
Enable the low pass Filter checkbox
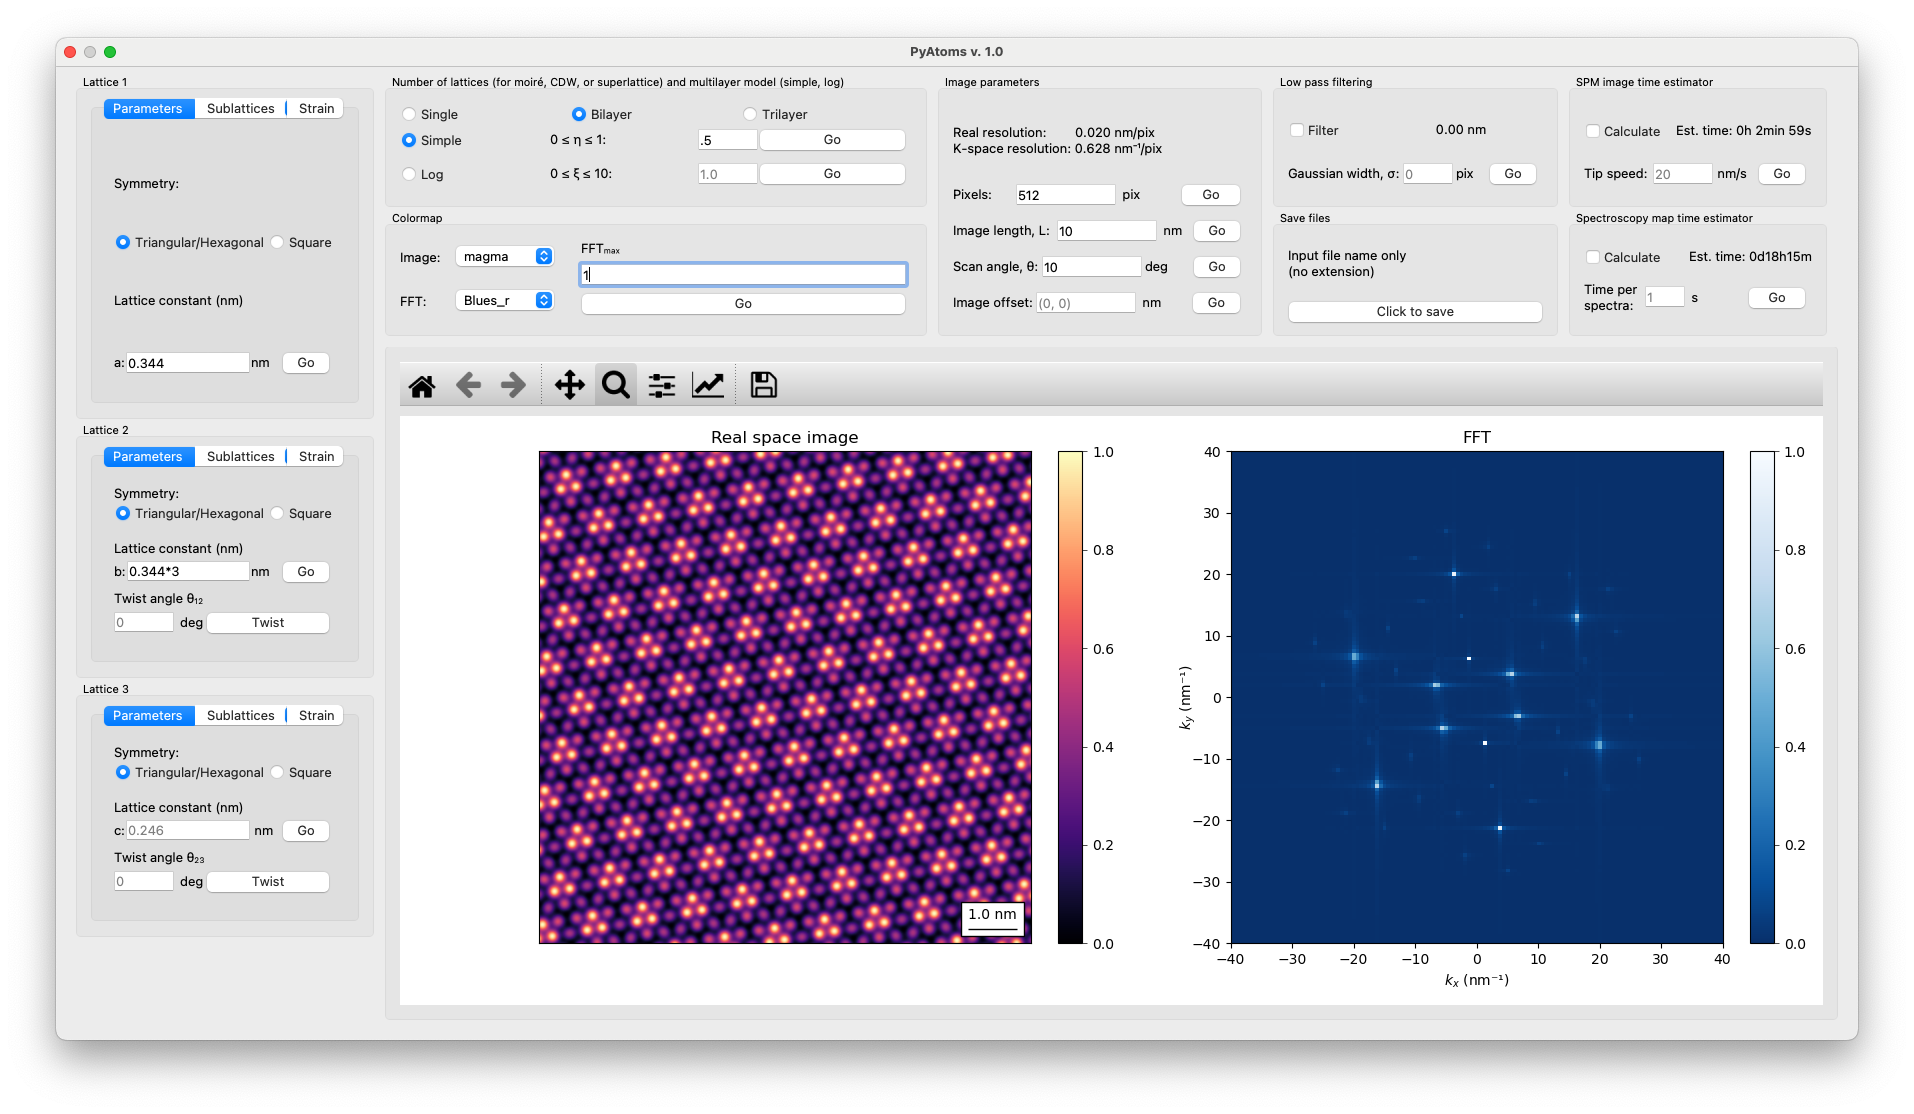1297,130
